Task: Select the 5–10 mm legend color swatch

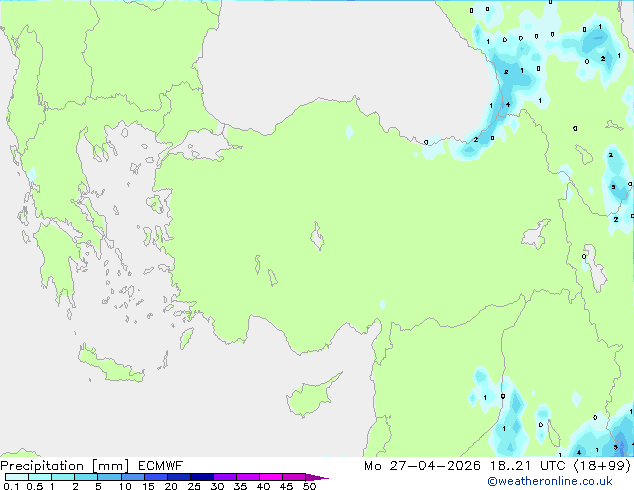Action: click(109, 477)
